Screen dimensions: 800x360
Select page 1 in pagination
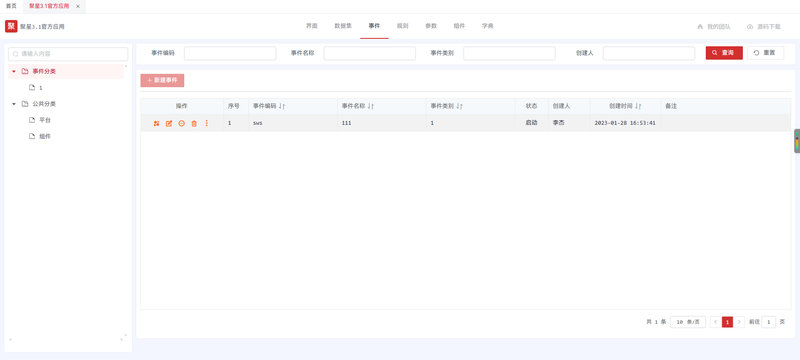click(x=728, y=322)
